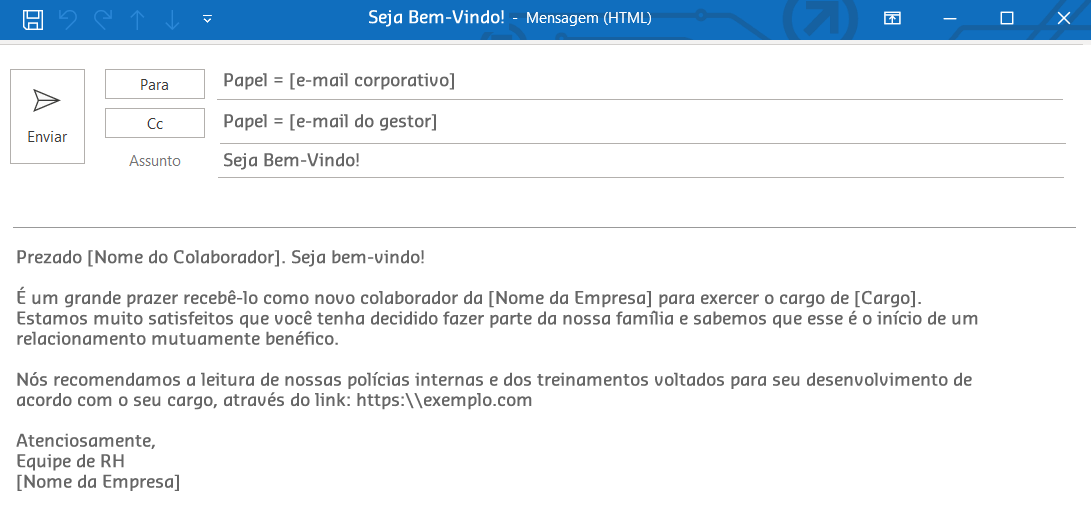Minimize the message window
Image resolution: width=1091 pixels, height=507 pixels.
[949, 19]
